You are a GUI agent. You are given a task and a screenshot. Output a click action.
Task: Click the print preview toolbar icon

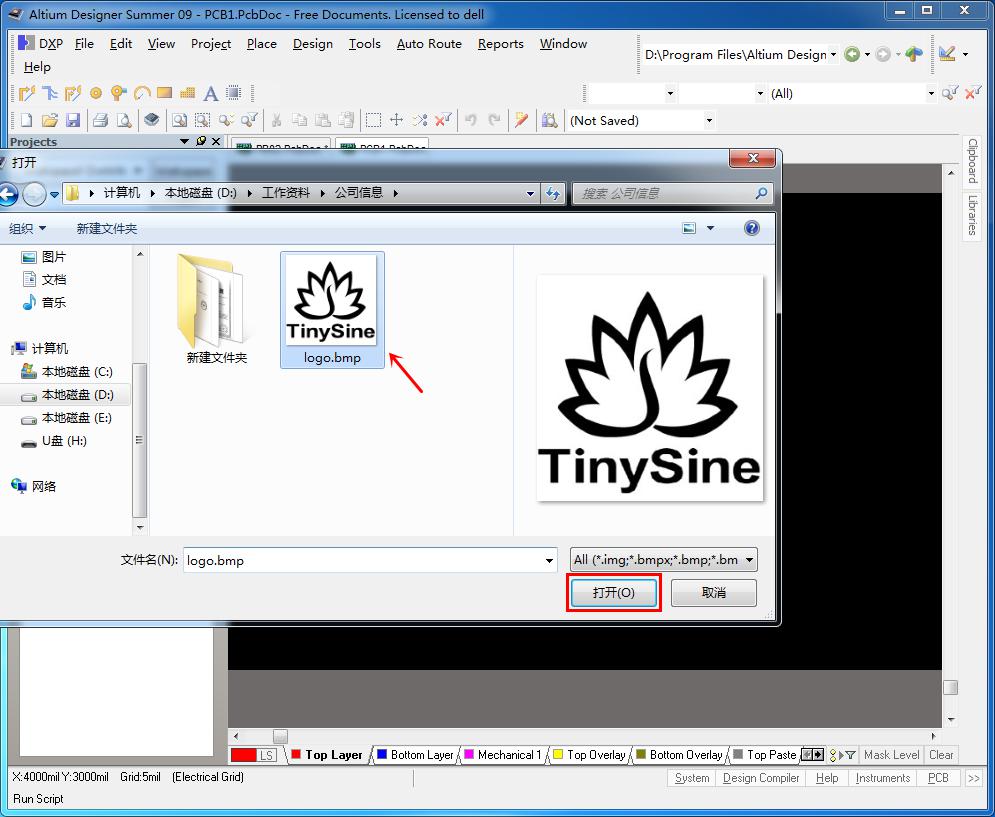tap(124, 120)
